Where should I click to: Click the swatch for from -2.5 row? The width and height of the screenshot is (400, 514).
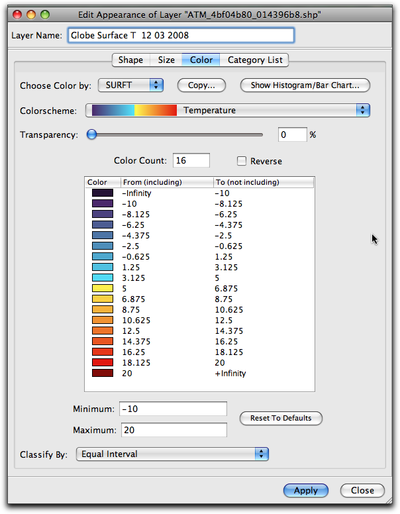(103, 246)
